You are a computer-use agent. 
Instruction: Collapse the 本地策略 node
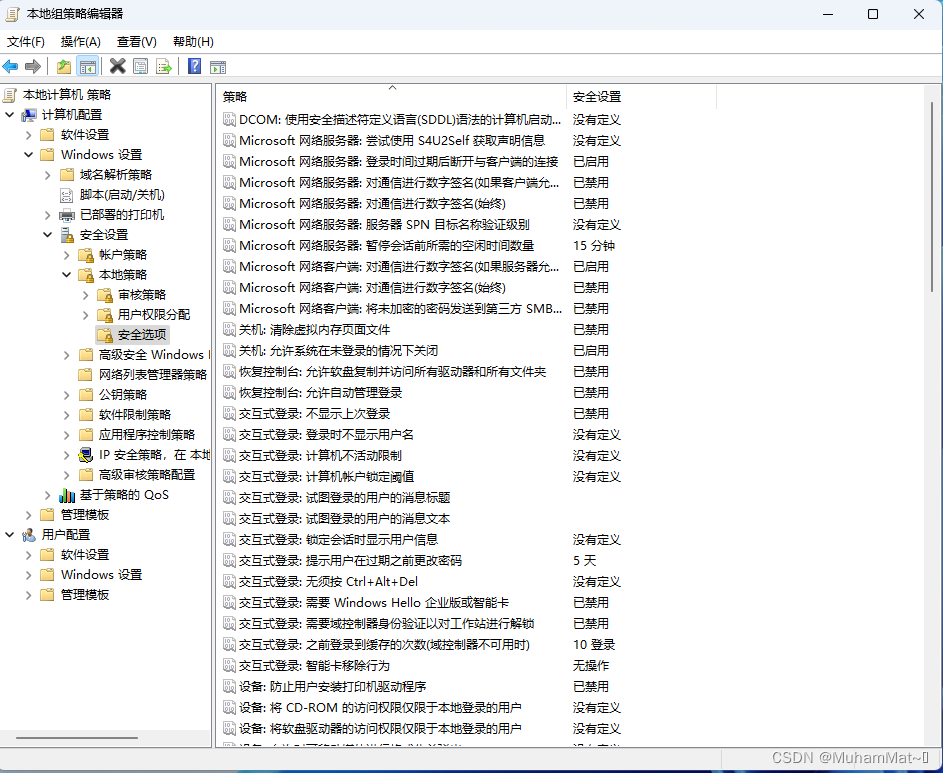pos(67,274)
